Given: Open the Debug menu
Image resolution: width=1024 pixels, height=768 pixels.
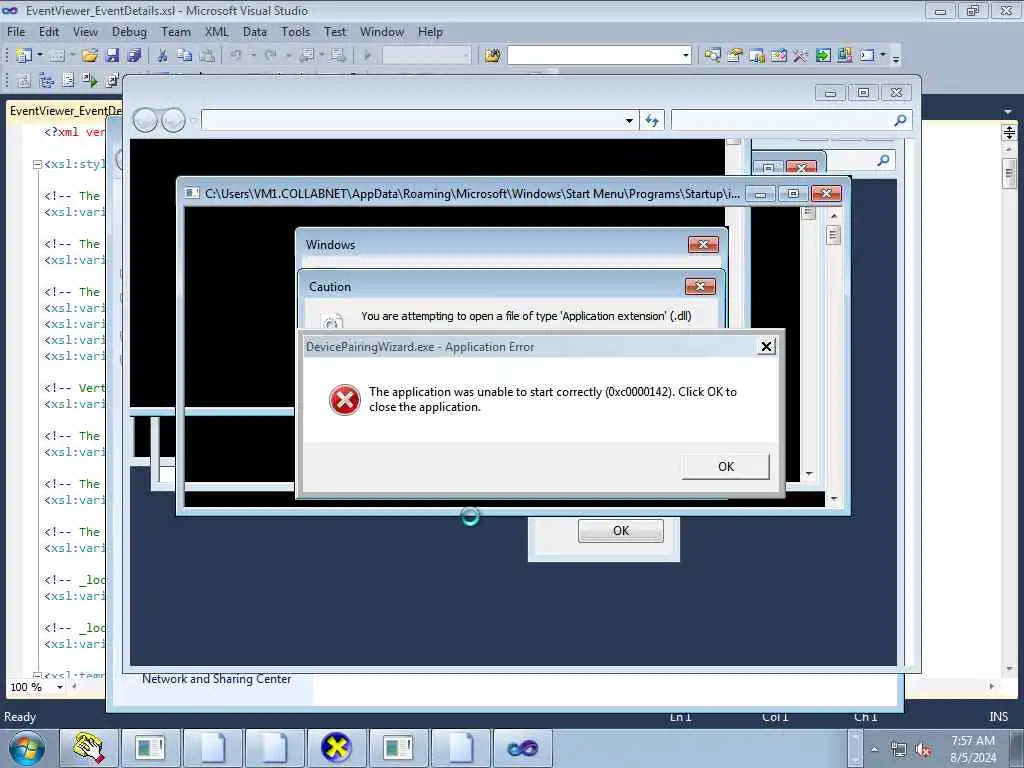Looking at the screenshot, I should [x=129, y=31].
